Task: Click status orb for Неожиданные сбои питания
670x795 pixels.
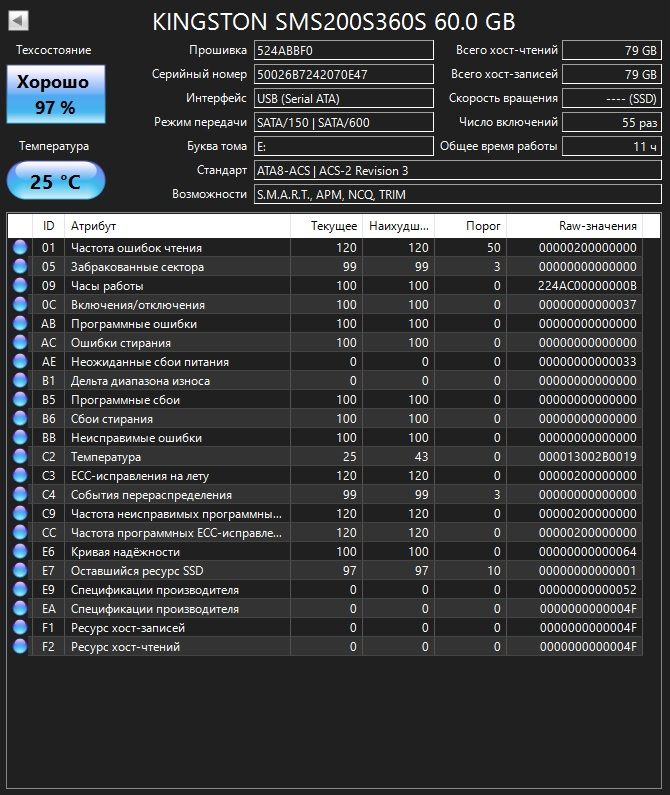Action: coord(20,362)
